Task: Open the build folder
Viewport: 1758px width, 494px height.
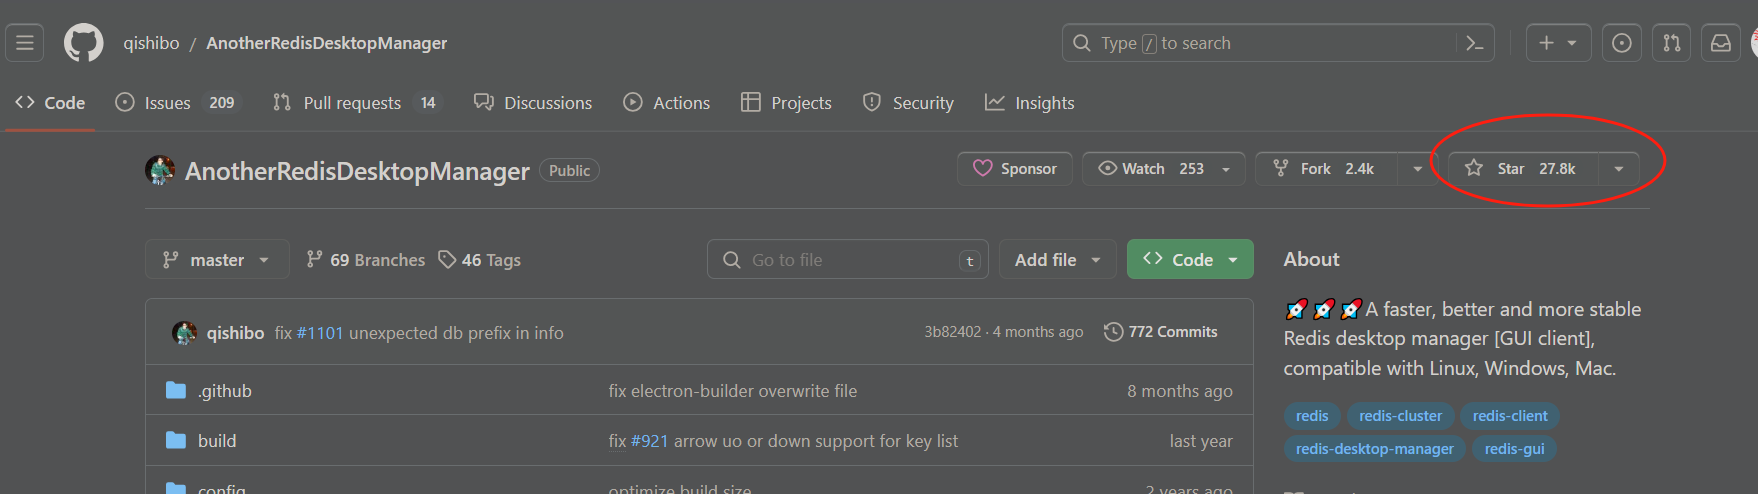Action: tap(217, 441)
